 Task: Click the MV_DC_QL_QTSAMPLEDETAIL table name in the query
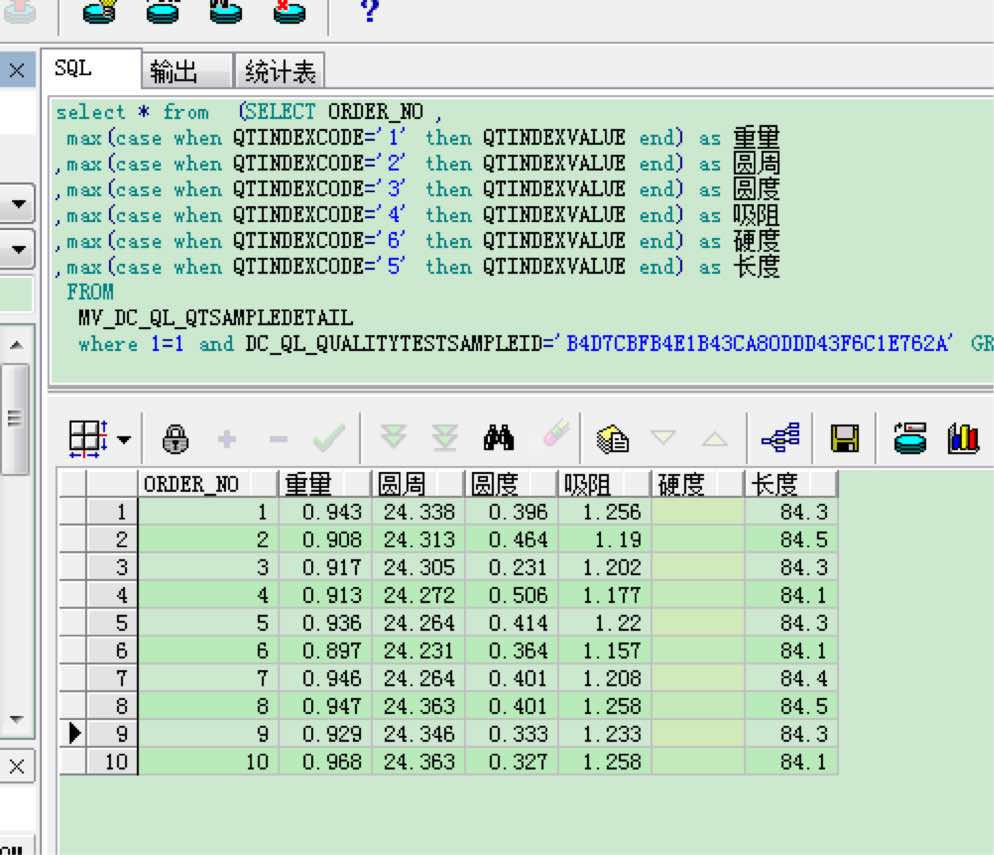(x=216, y=318)
